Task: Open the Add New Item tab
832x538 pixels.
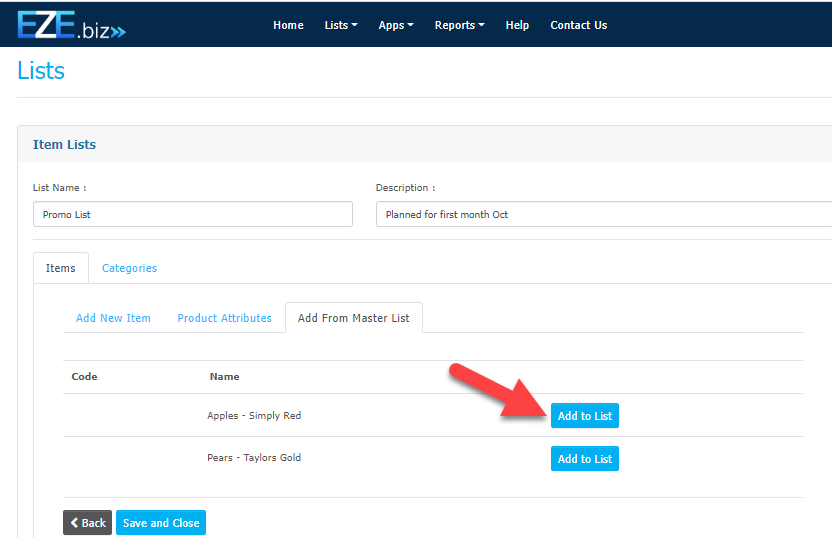Action: pyautogui.click(x=113, y=318)
